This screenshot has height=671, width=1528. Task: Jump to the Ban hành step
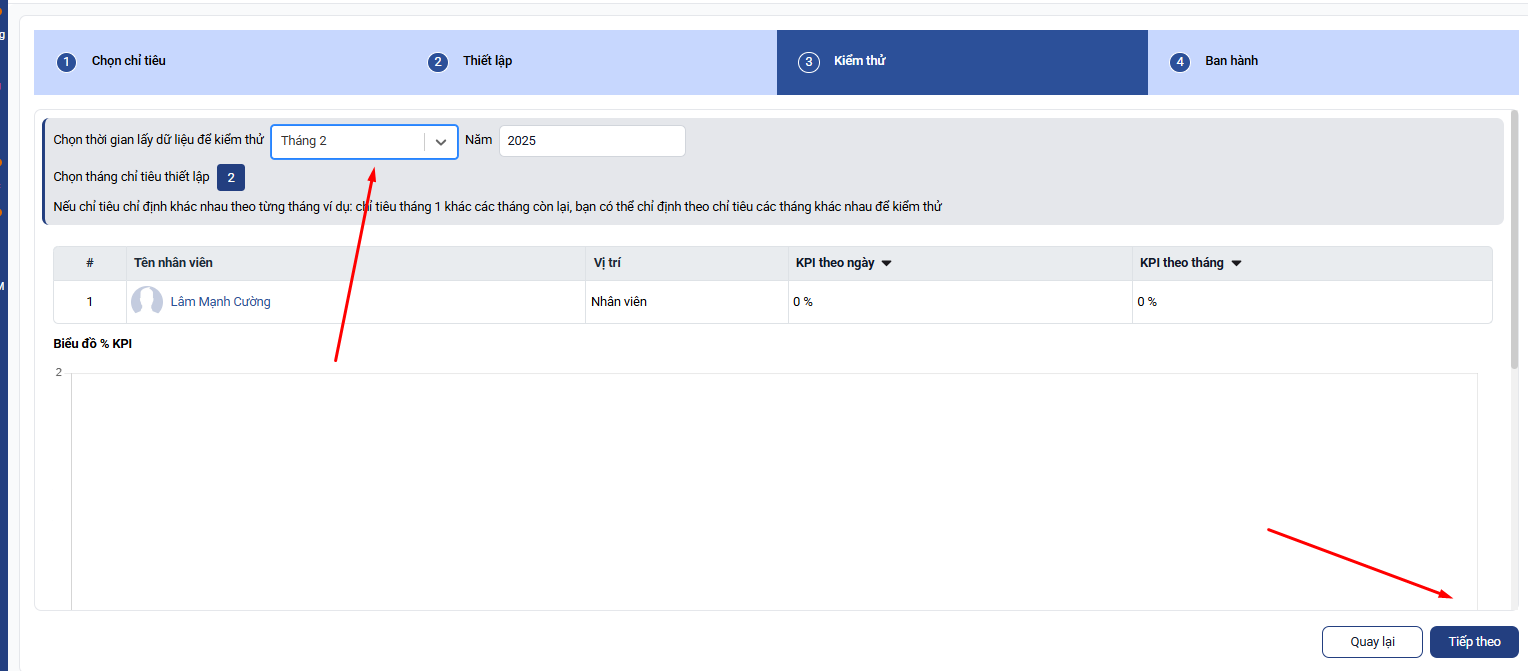point(1231,61)
